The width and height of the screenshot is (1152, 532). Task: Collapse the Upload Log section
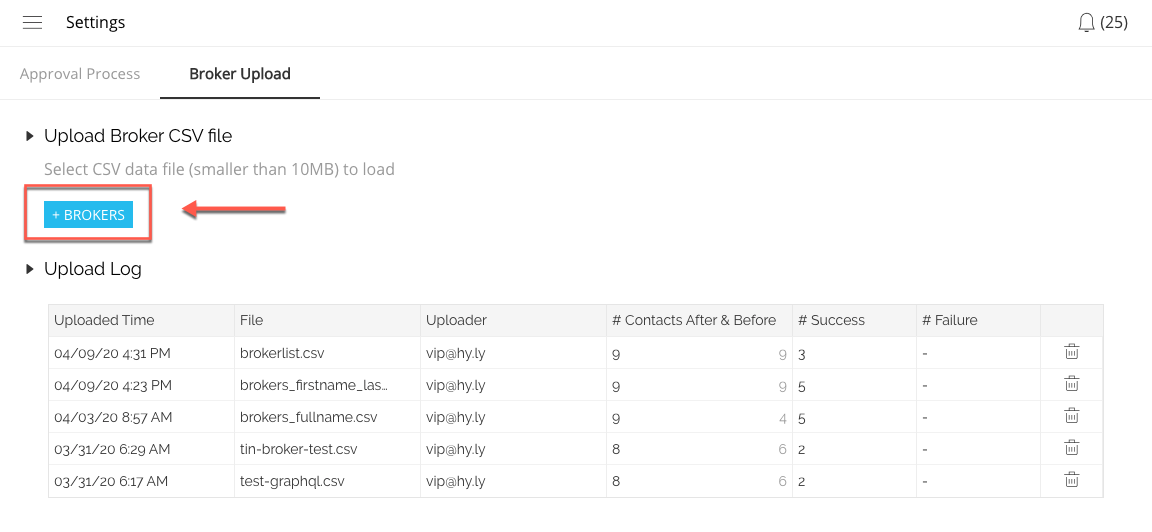click(30, 269)
